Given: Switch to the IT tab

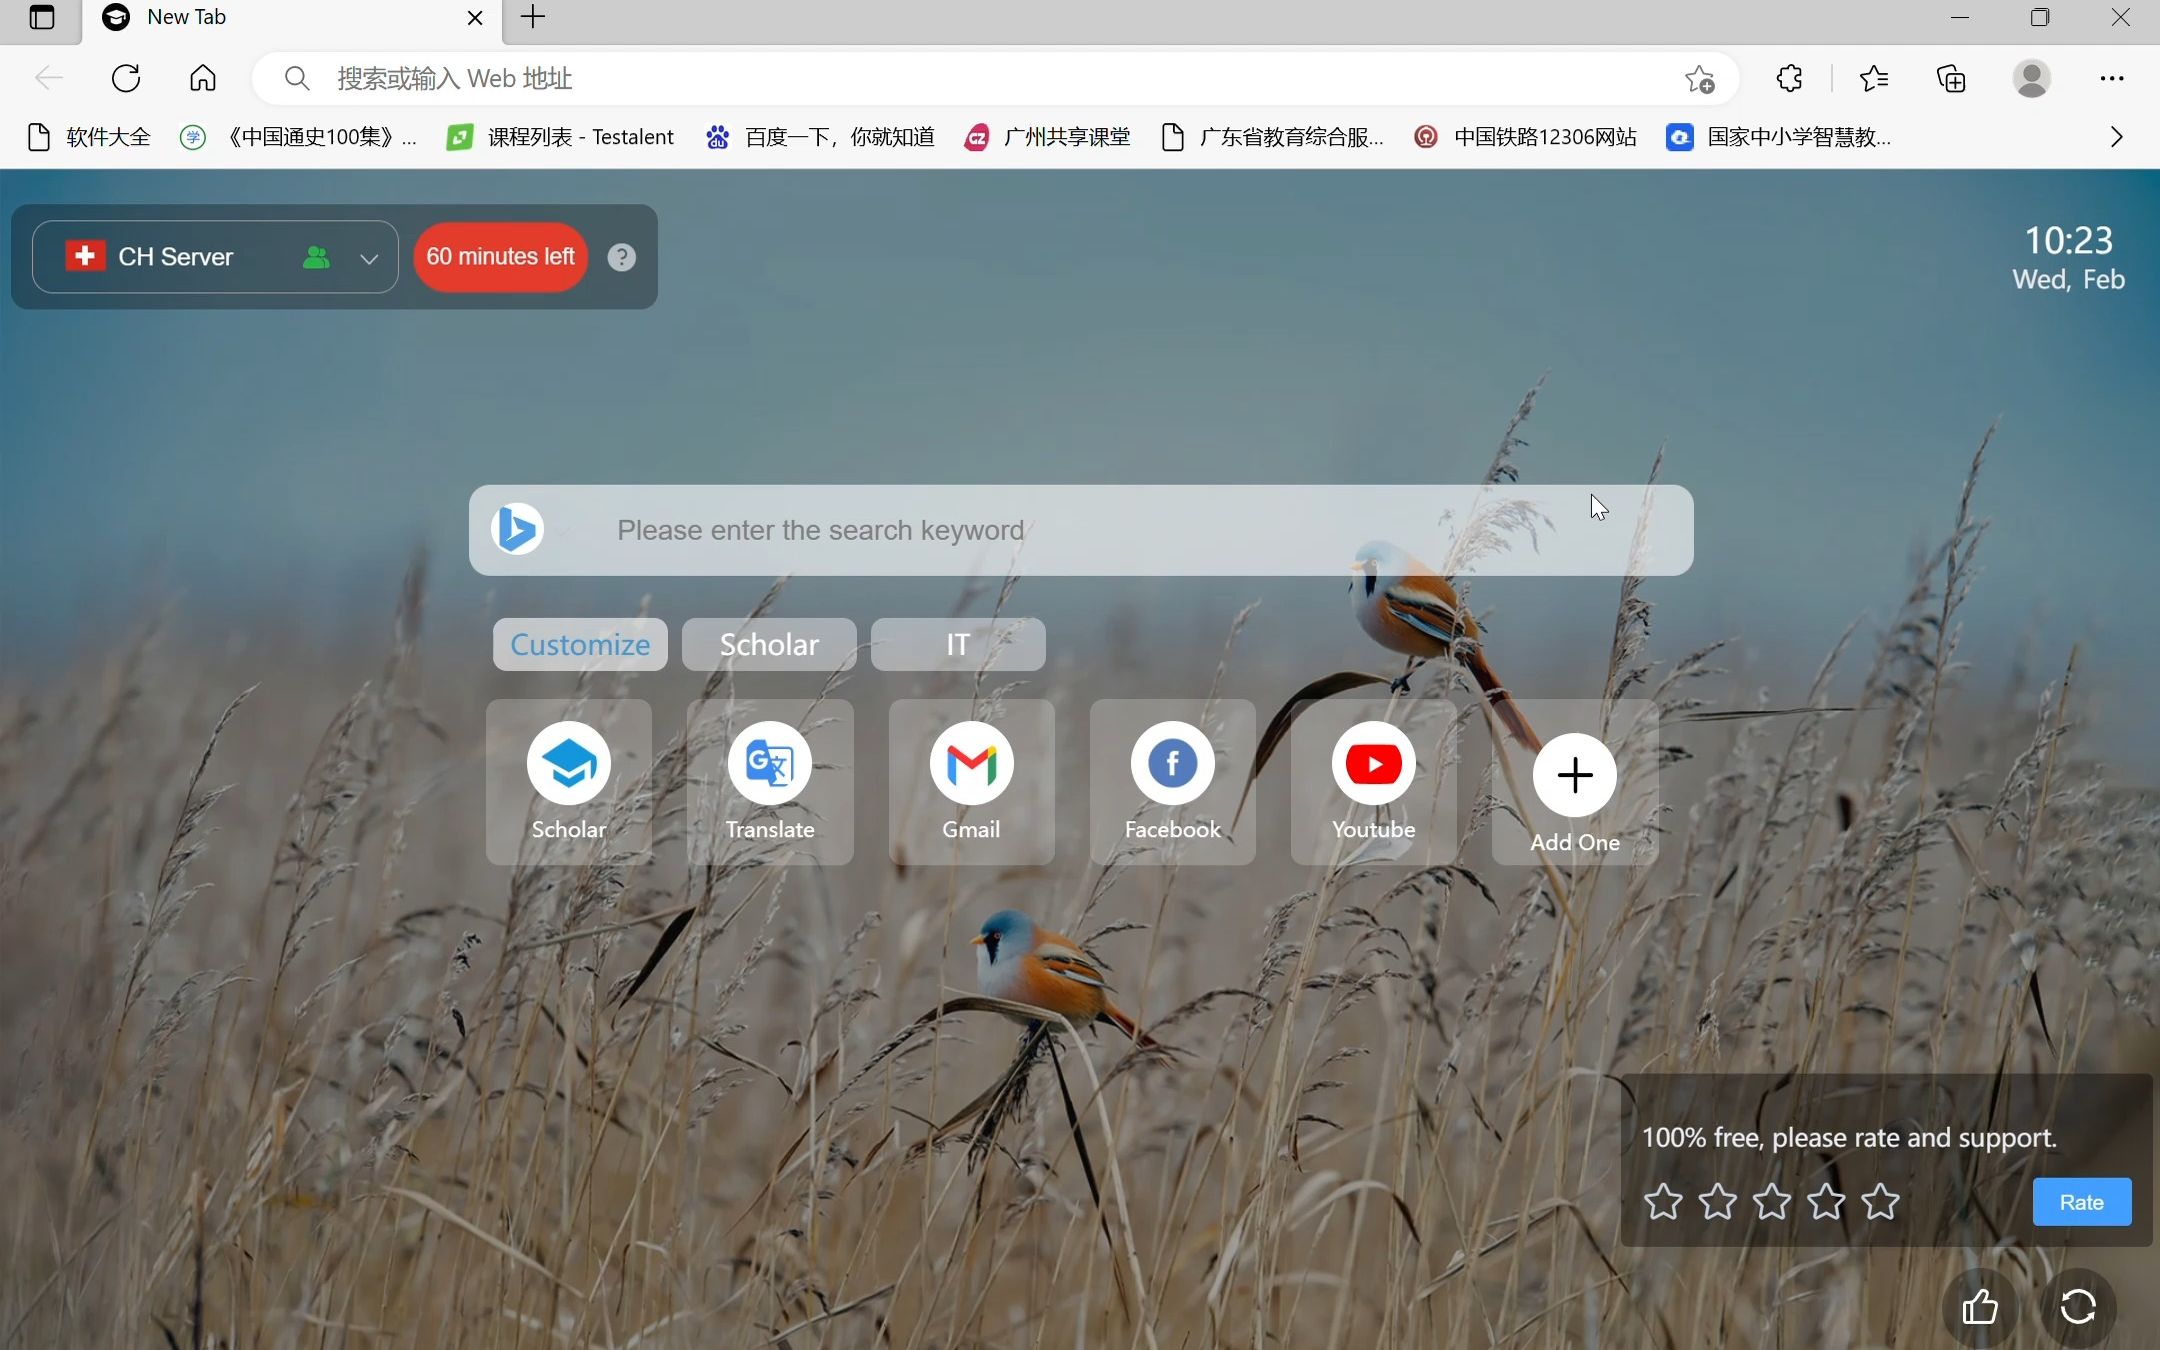Looking at the screenshot, I should point(957,645).
